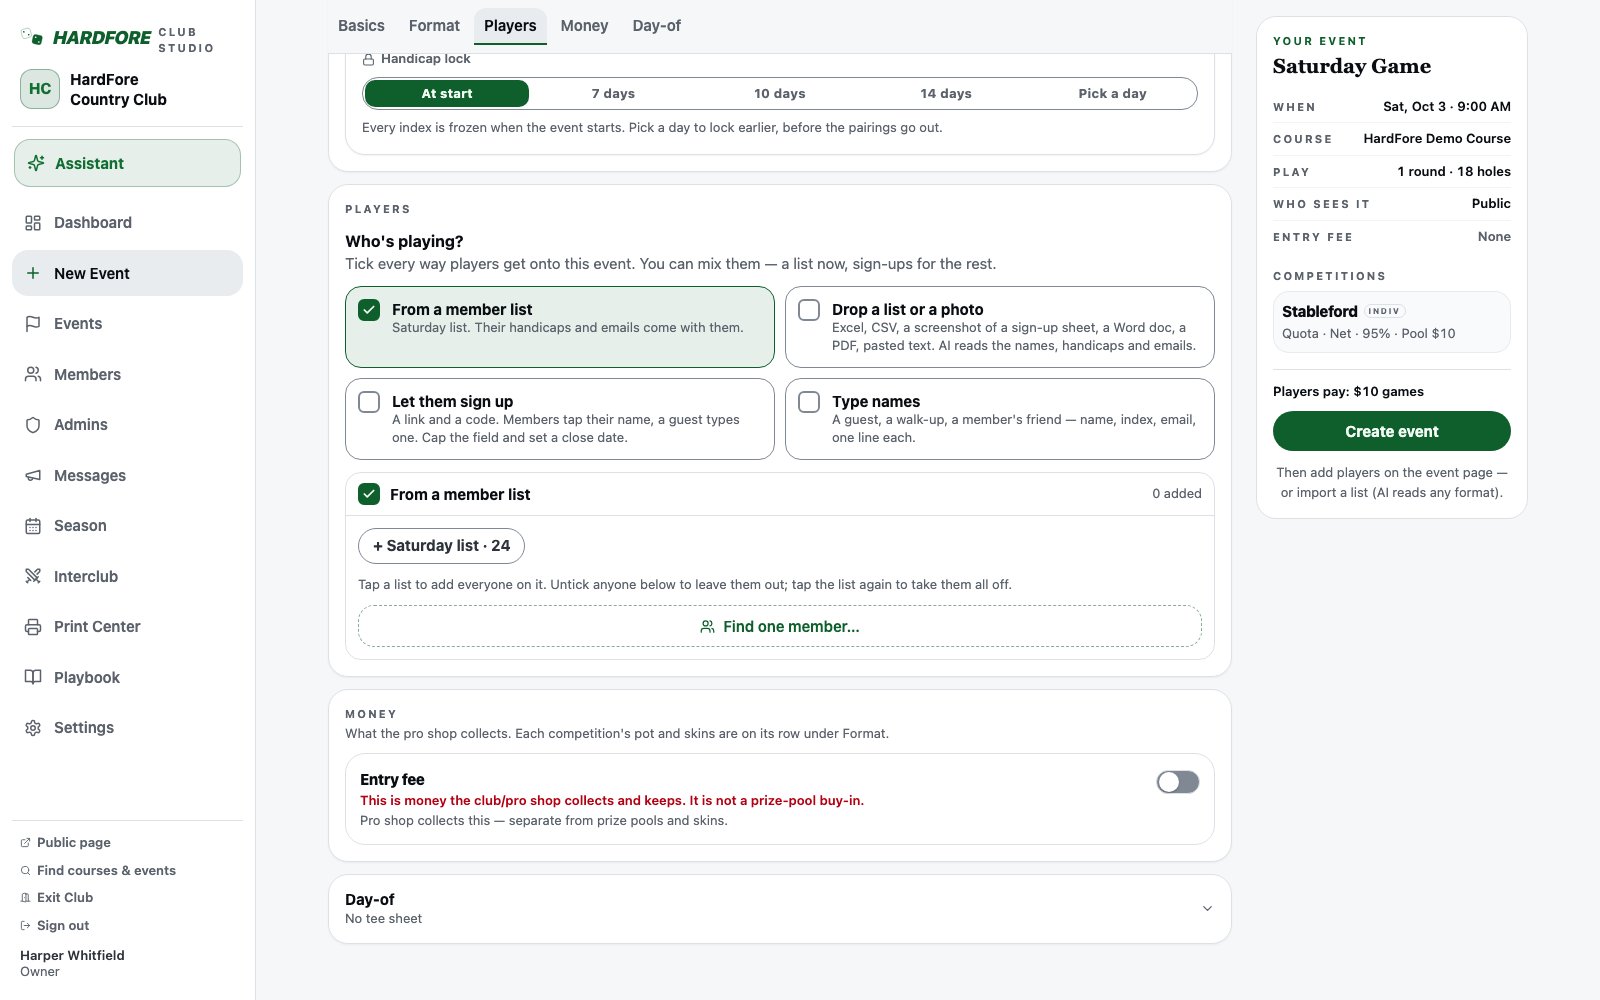Click Harper Whitfield owner profile
This screenshot has height=1000, width=1600.
72,963
